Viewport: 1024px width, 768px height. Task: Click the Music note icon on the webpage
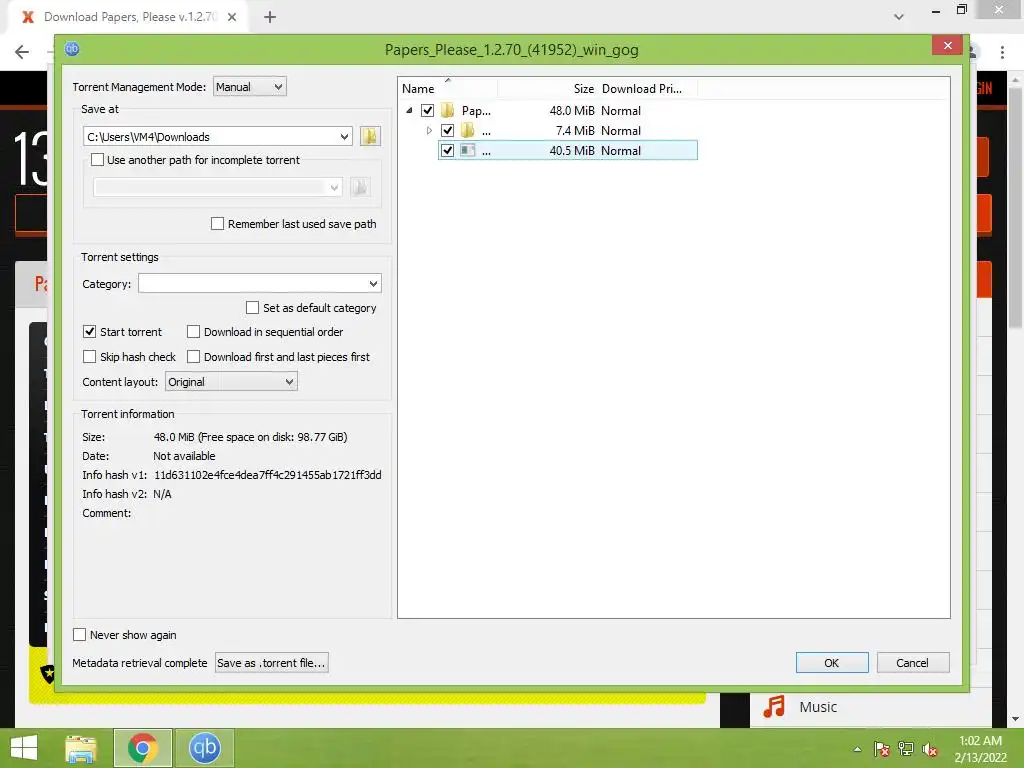(774, 707)
